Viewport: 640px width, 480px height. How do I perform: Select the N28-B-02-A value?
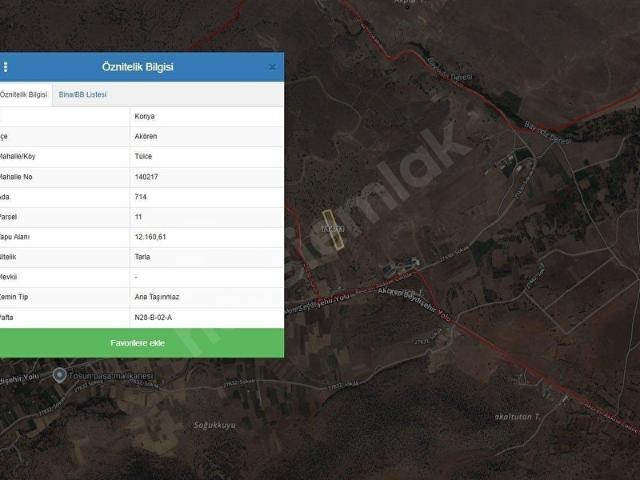click(x=153, y=317)
